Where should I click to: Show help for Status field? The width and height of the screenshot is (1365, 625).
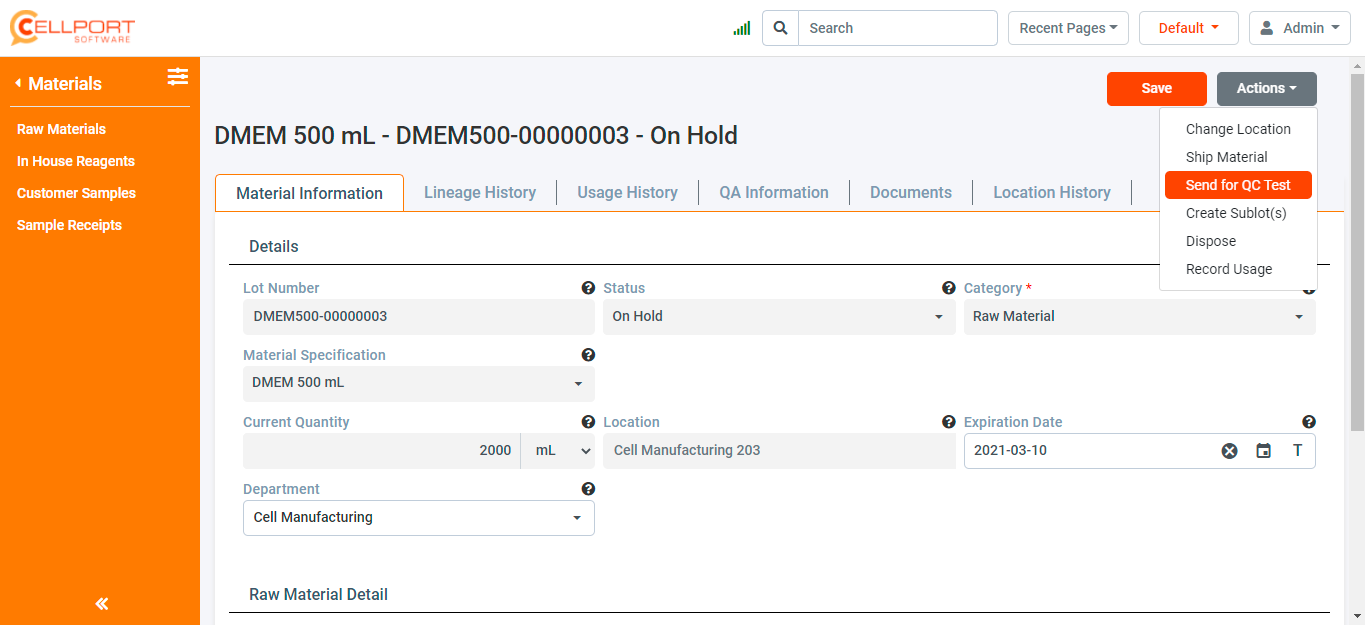pyautogui.click(x=948, y=288)
